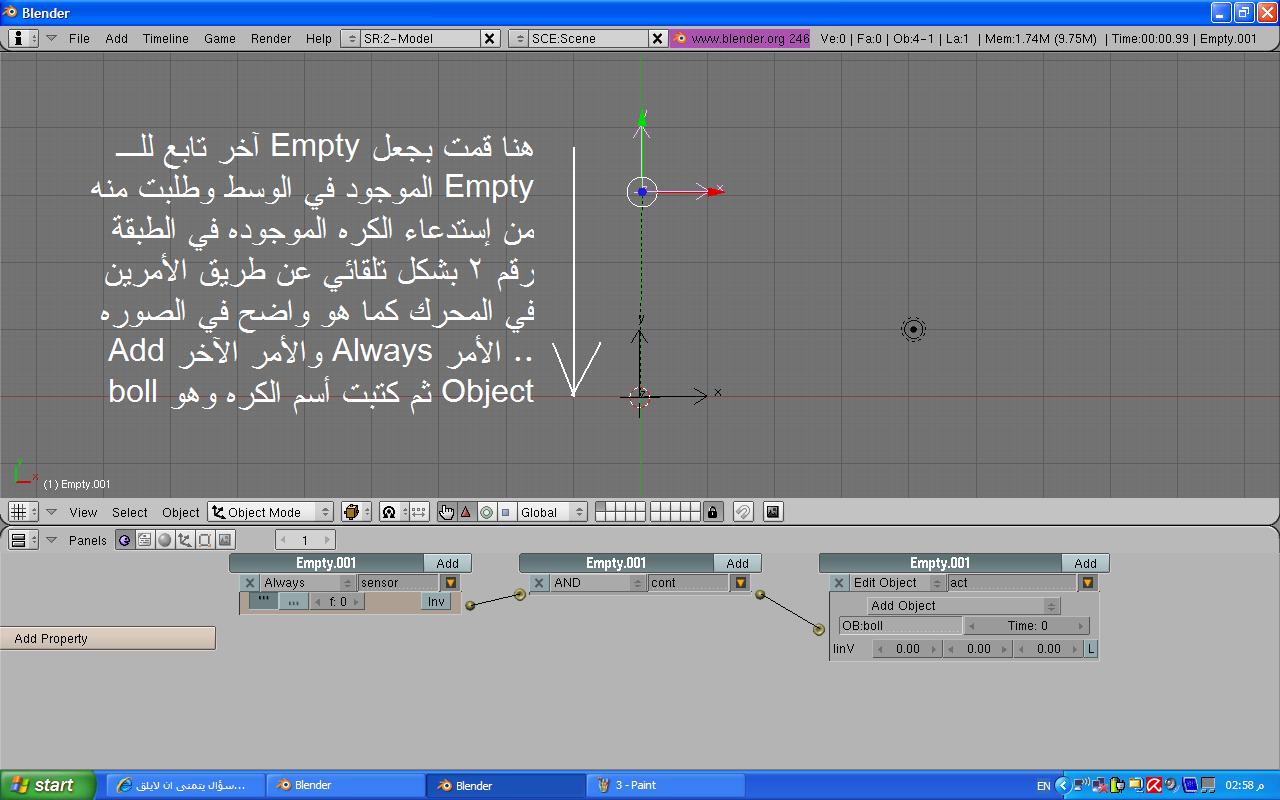Collapse buttons window header triangle next to Panels
The height and width of the screenshot is (800, 1280).
tap(51, 540)
